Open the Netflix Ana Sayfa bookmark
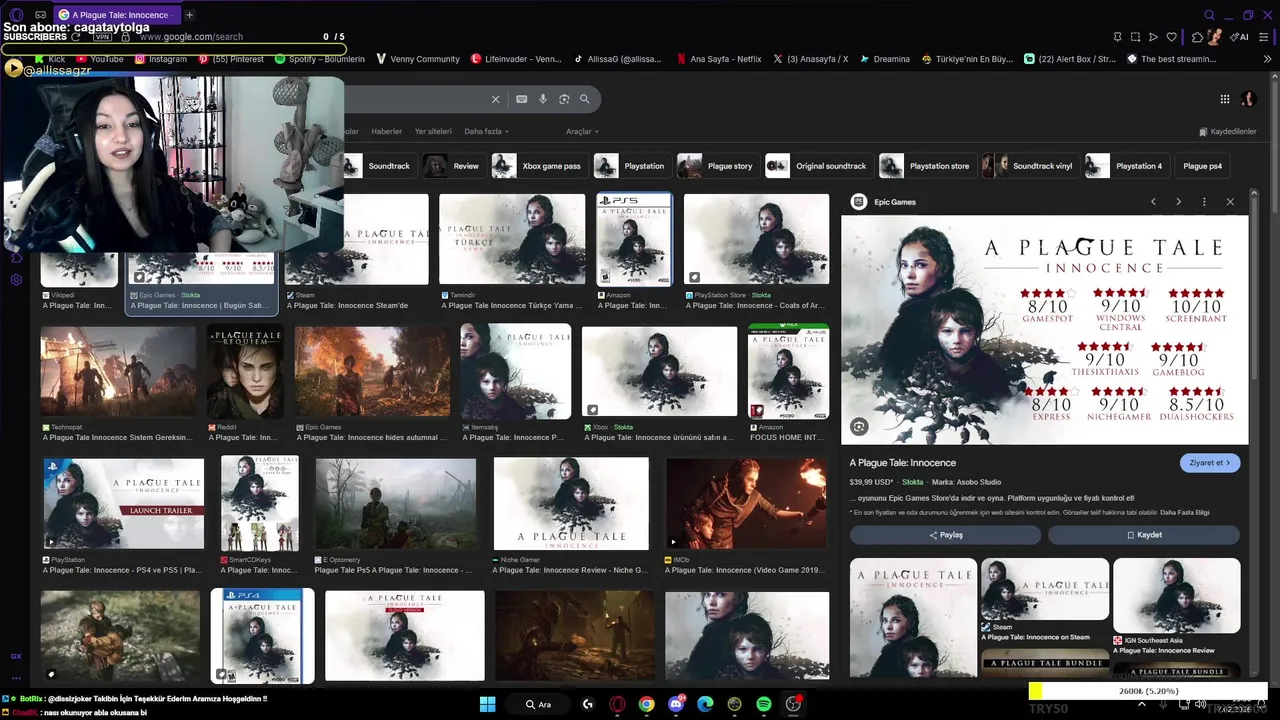 pyautogui.click(x=719, y=59)
